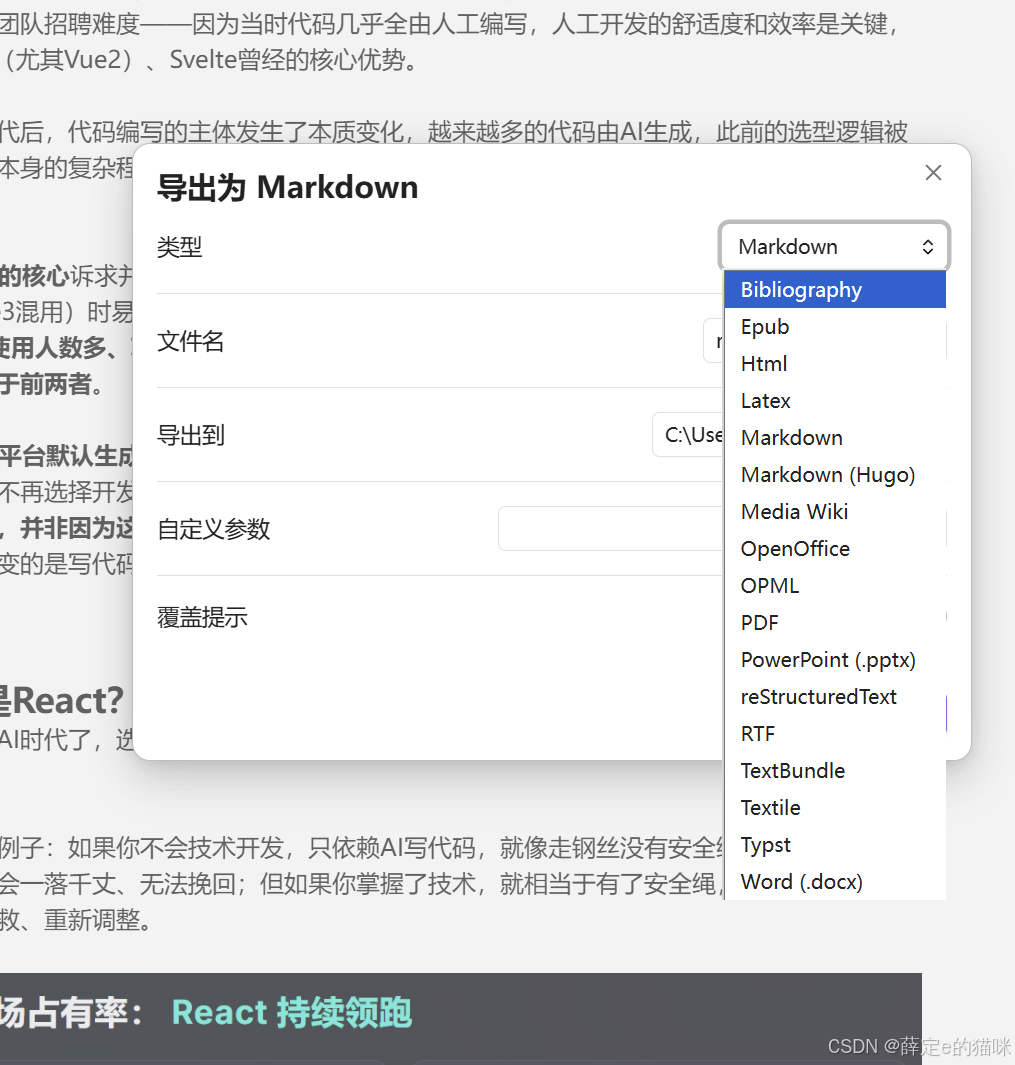Select Epub export type
Viewport: 1015px width, 1065px height.
[835, 327]
